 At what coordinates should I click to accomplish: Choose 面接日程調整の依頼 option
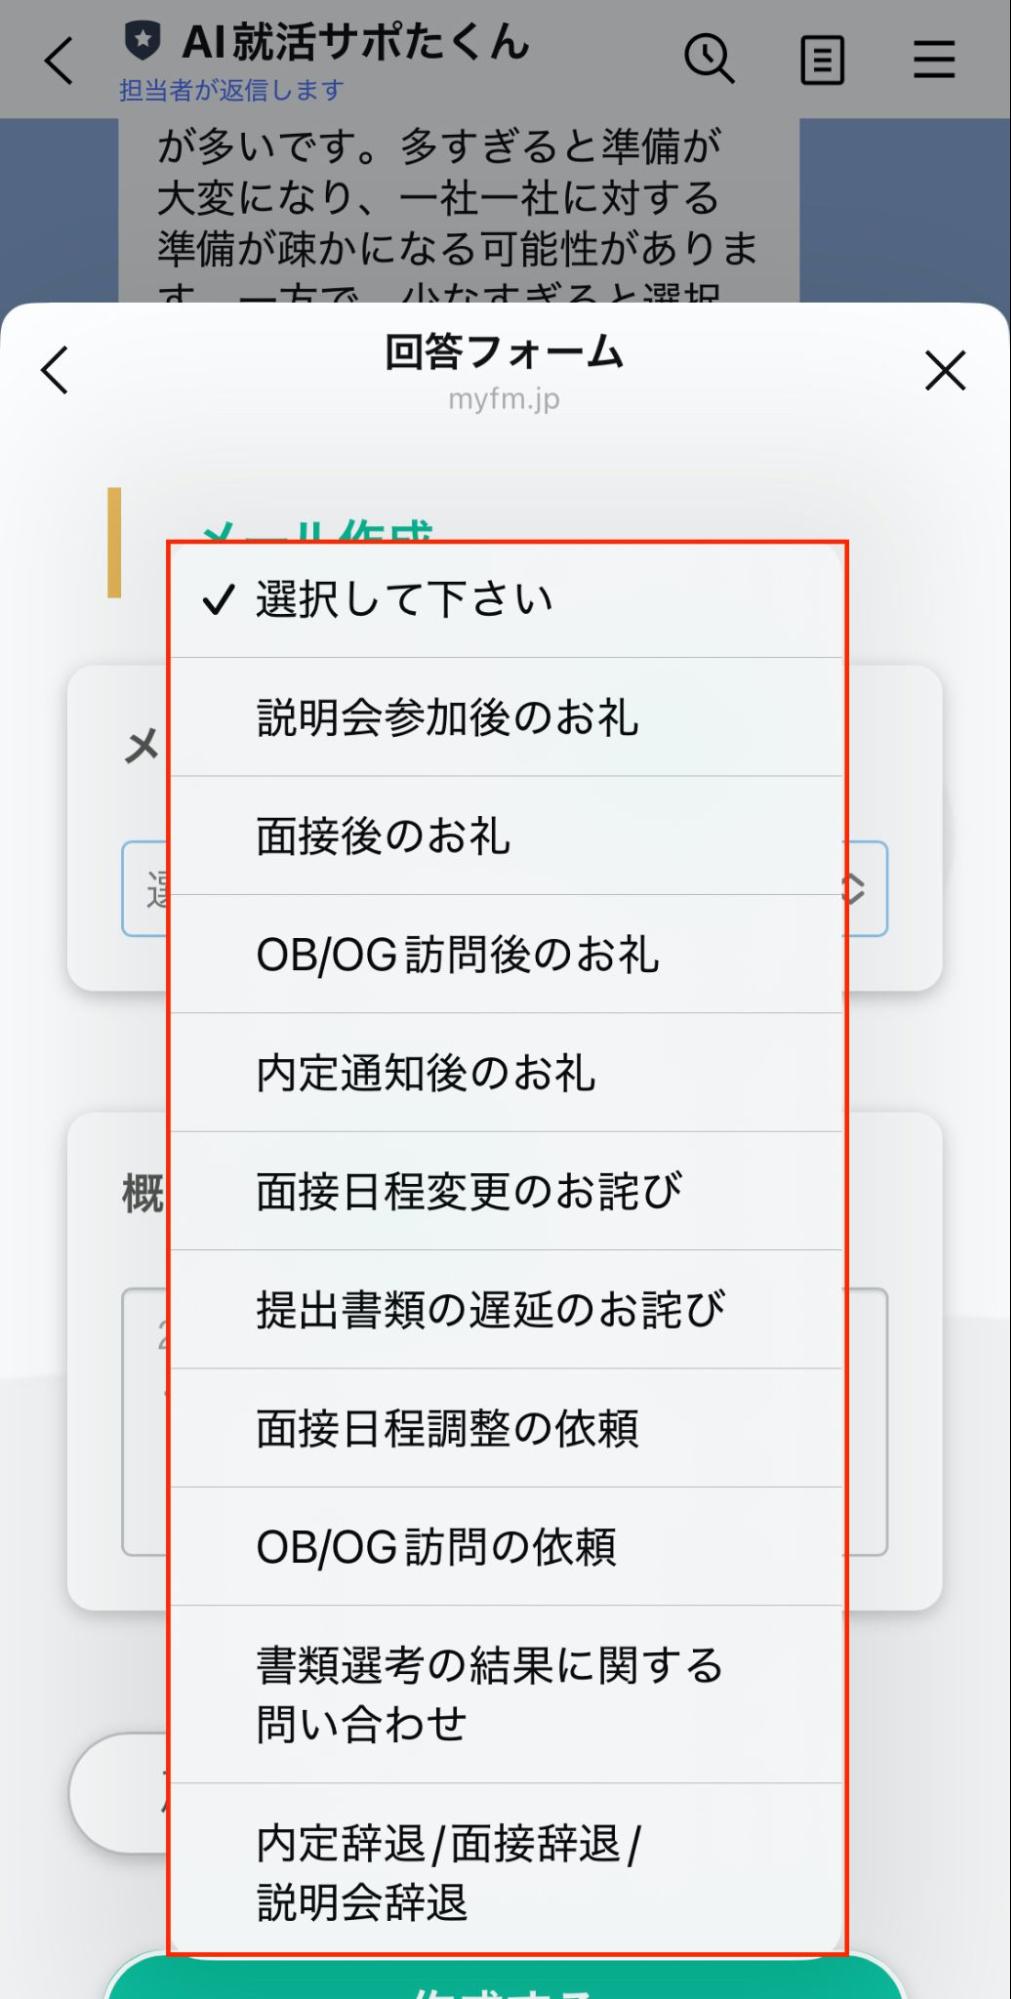(447, 1428)
